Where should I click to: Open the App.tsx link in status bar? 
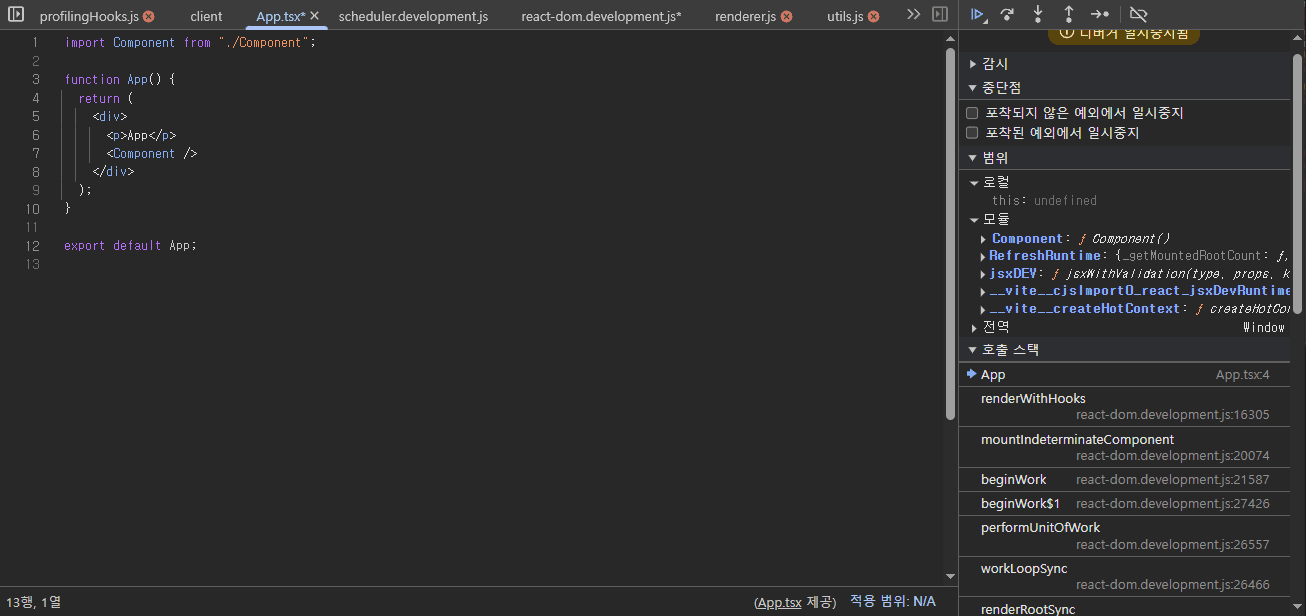pyautogui.click(x=779, y=602)
